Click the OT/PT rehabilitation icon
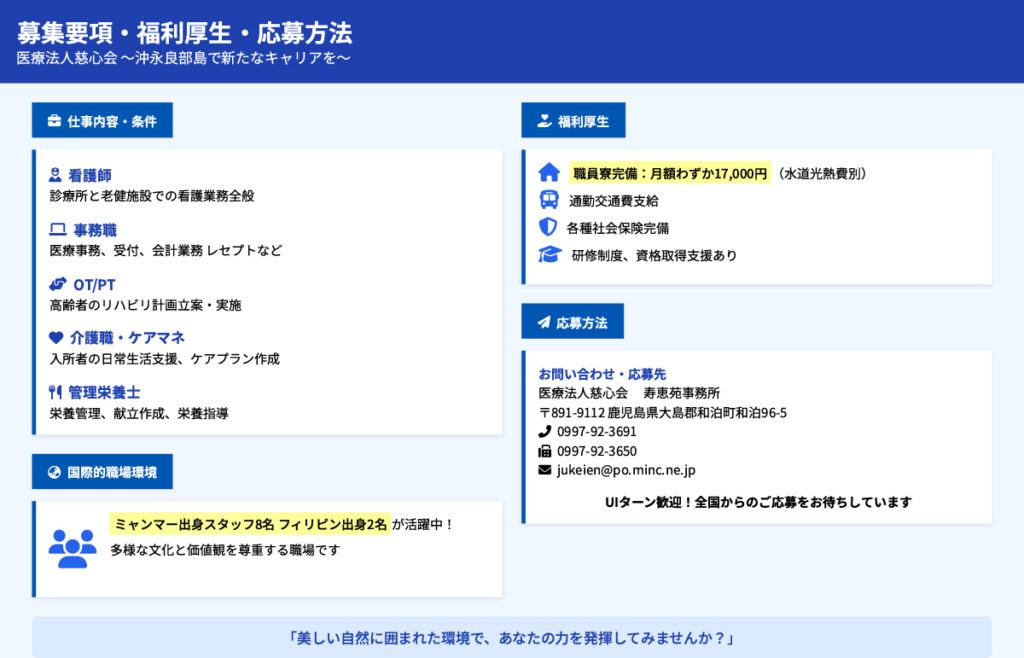 [58, 284]
